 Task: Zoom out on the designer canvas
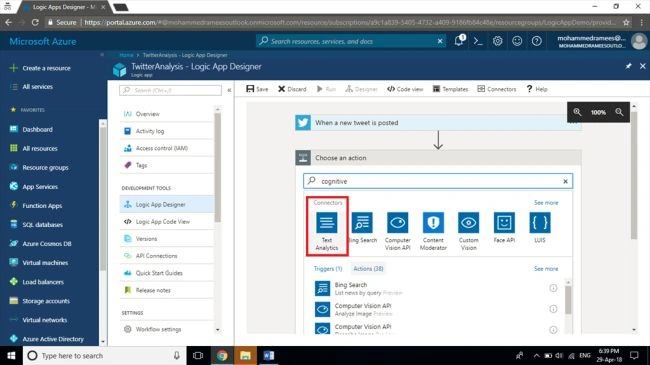point(619,112)
